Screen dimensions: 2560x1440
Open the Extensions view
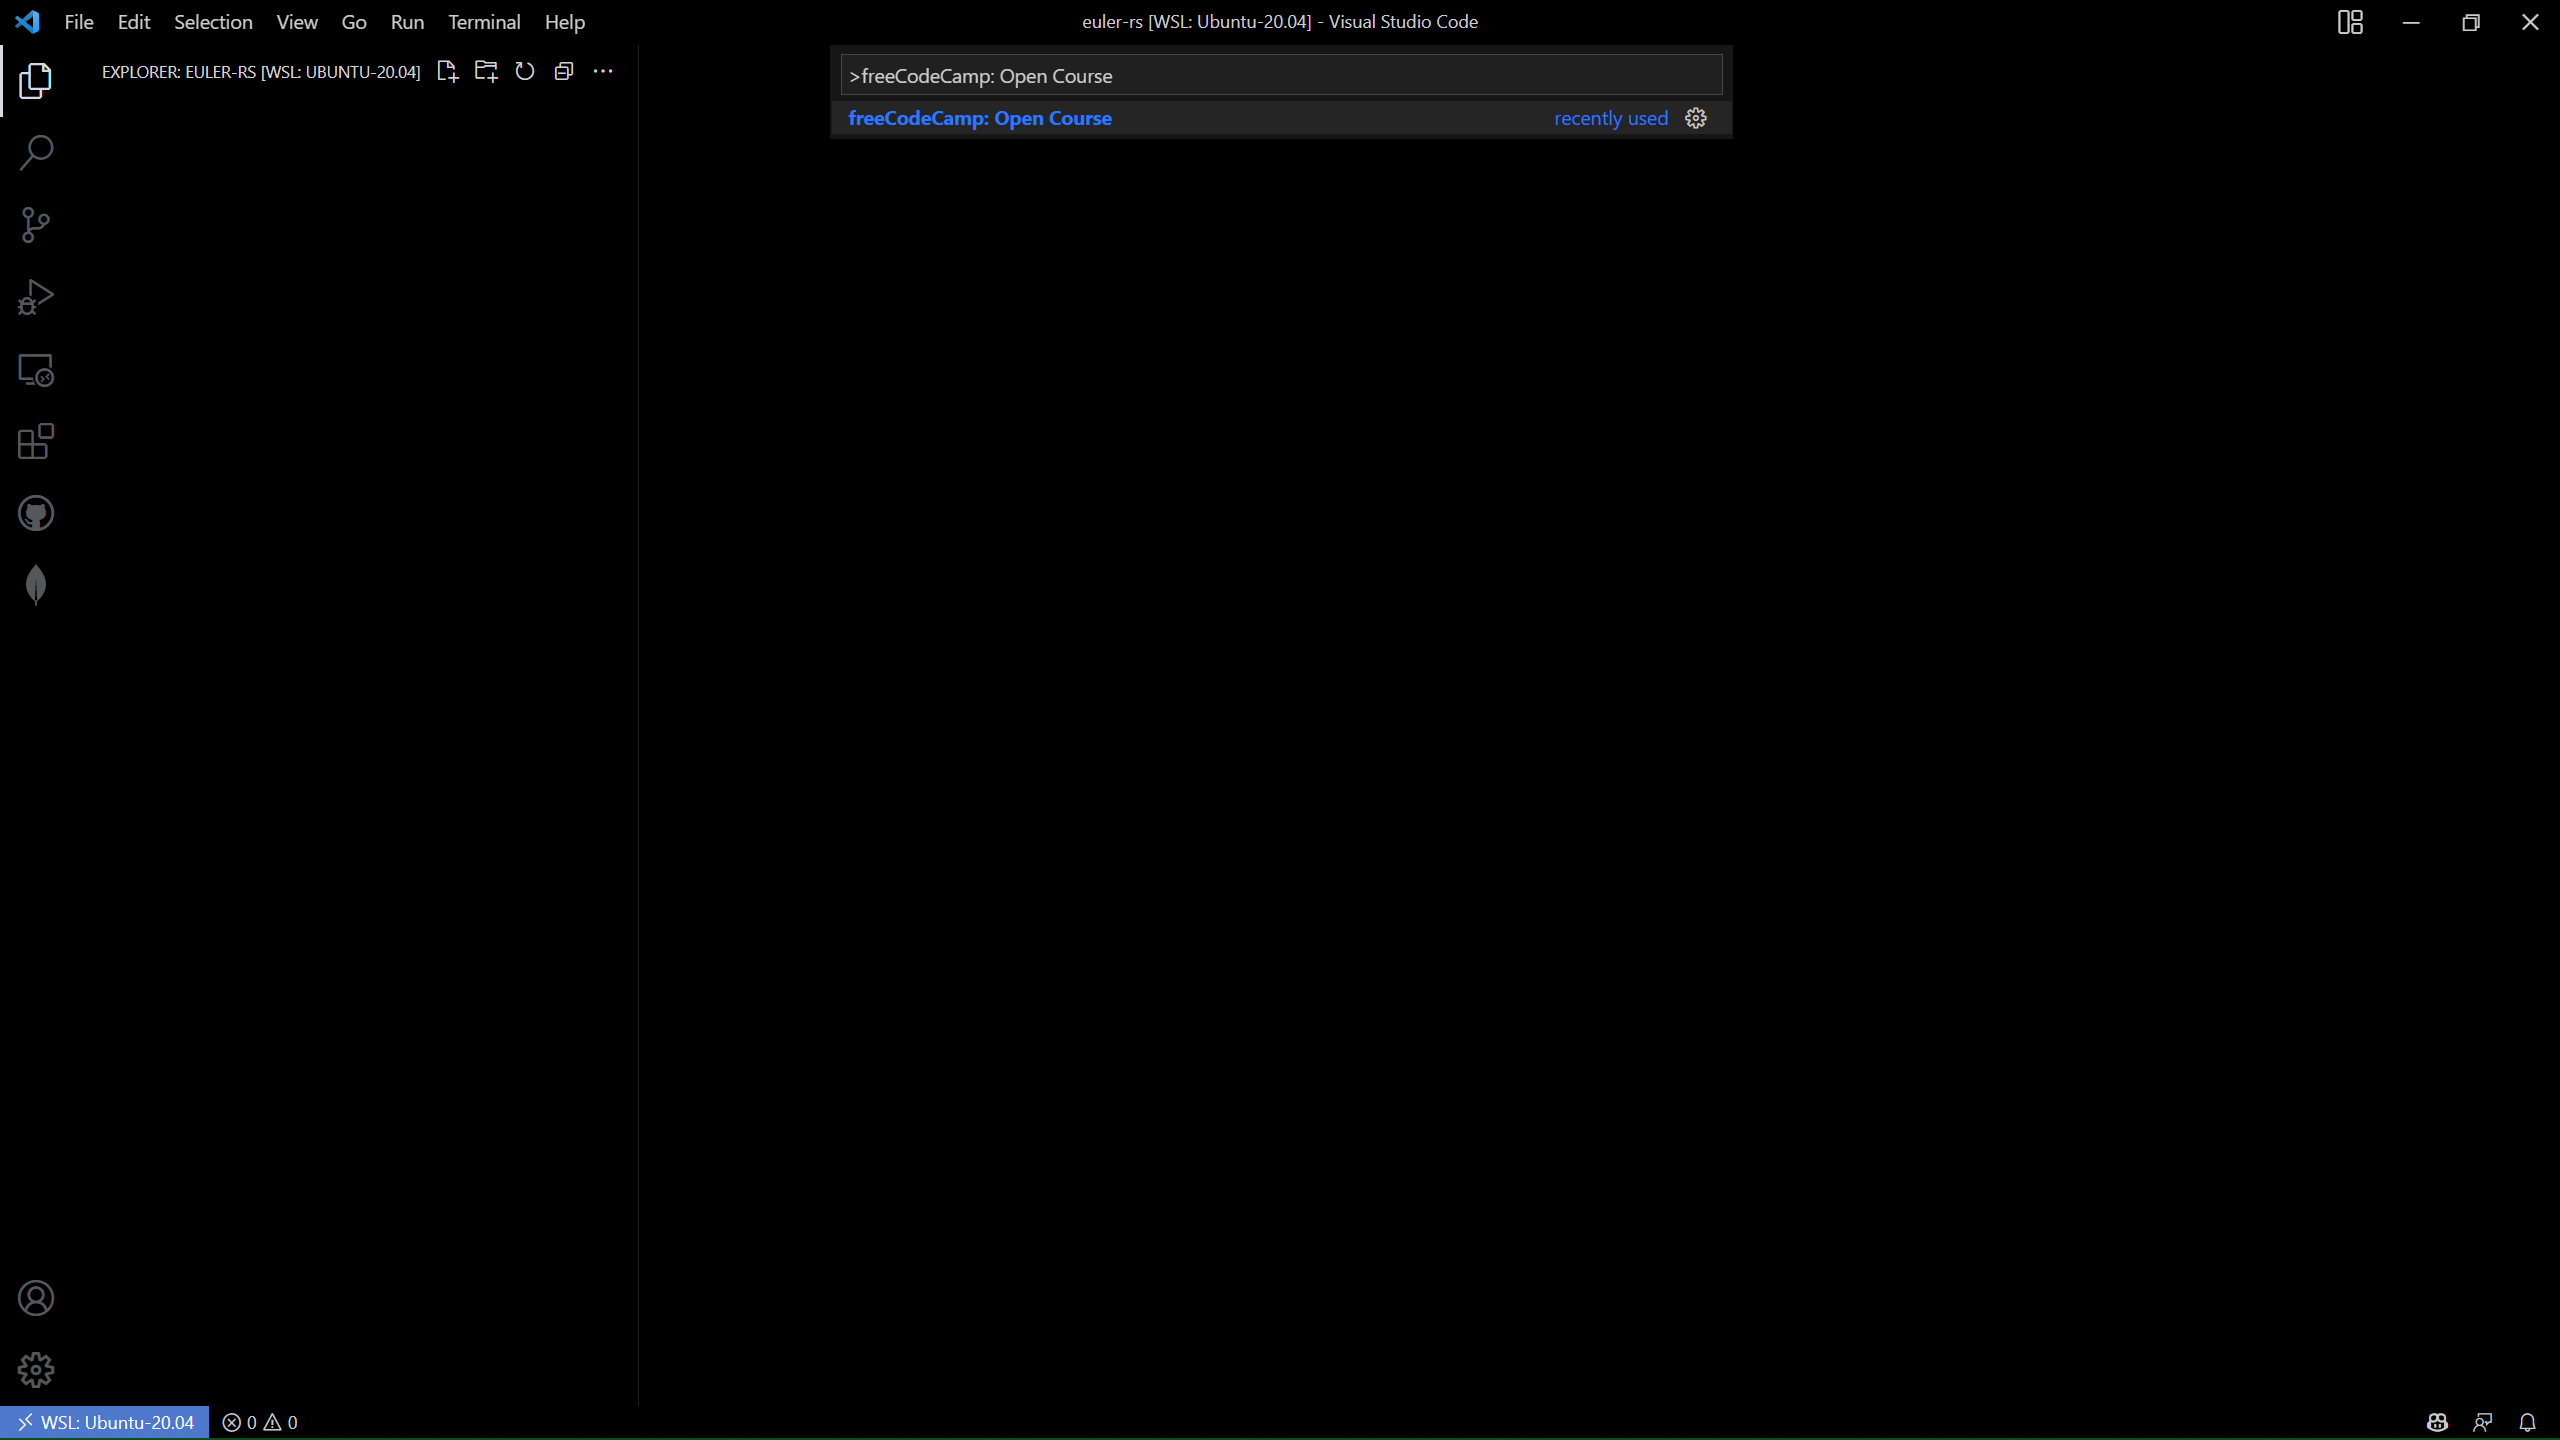click(36, 441)
